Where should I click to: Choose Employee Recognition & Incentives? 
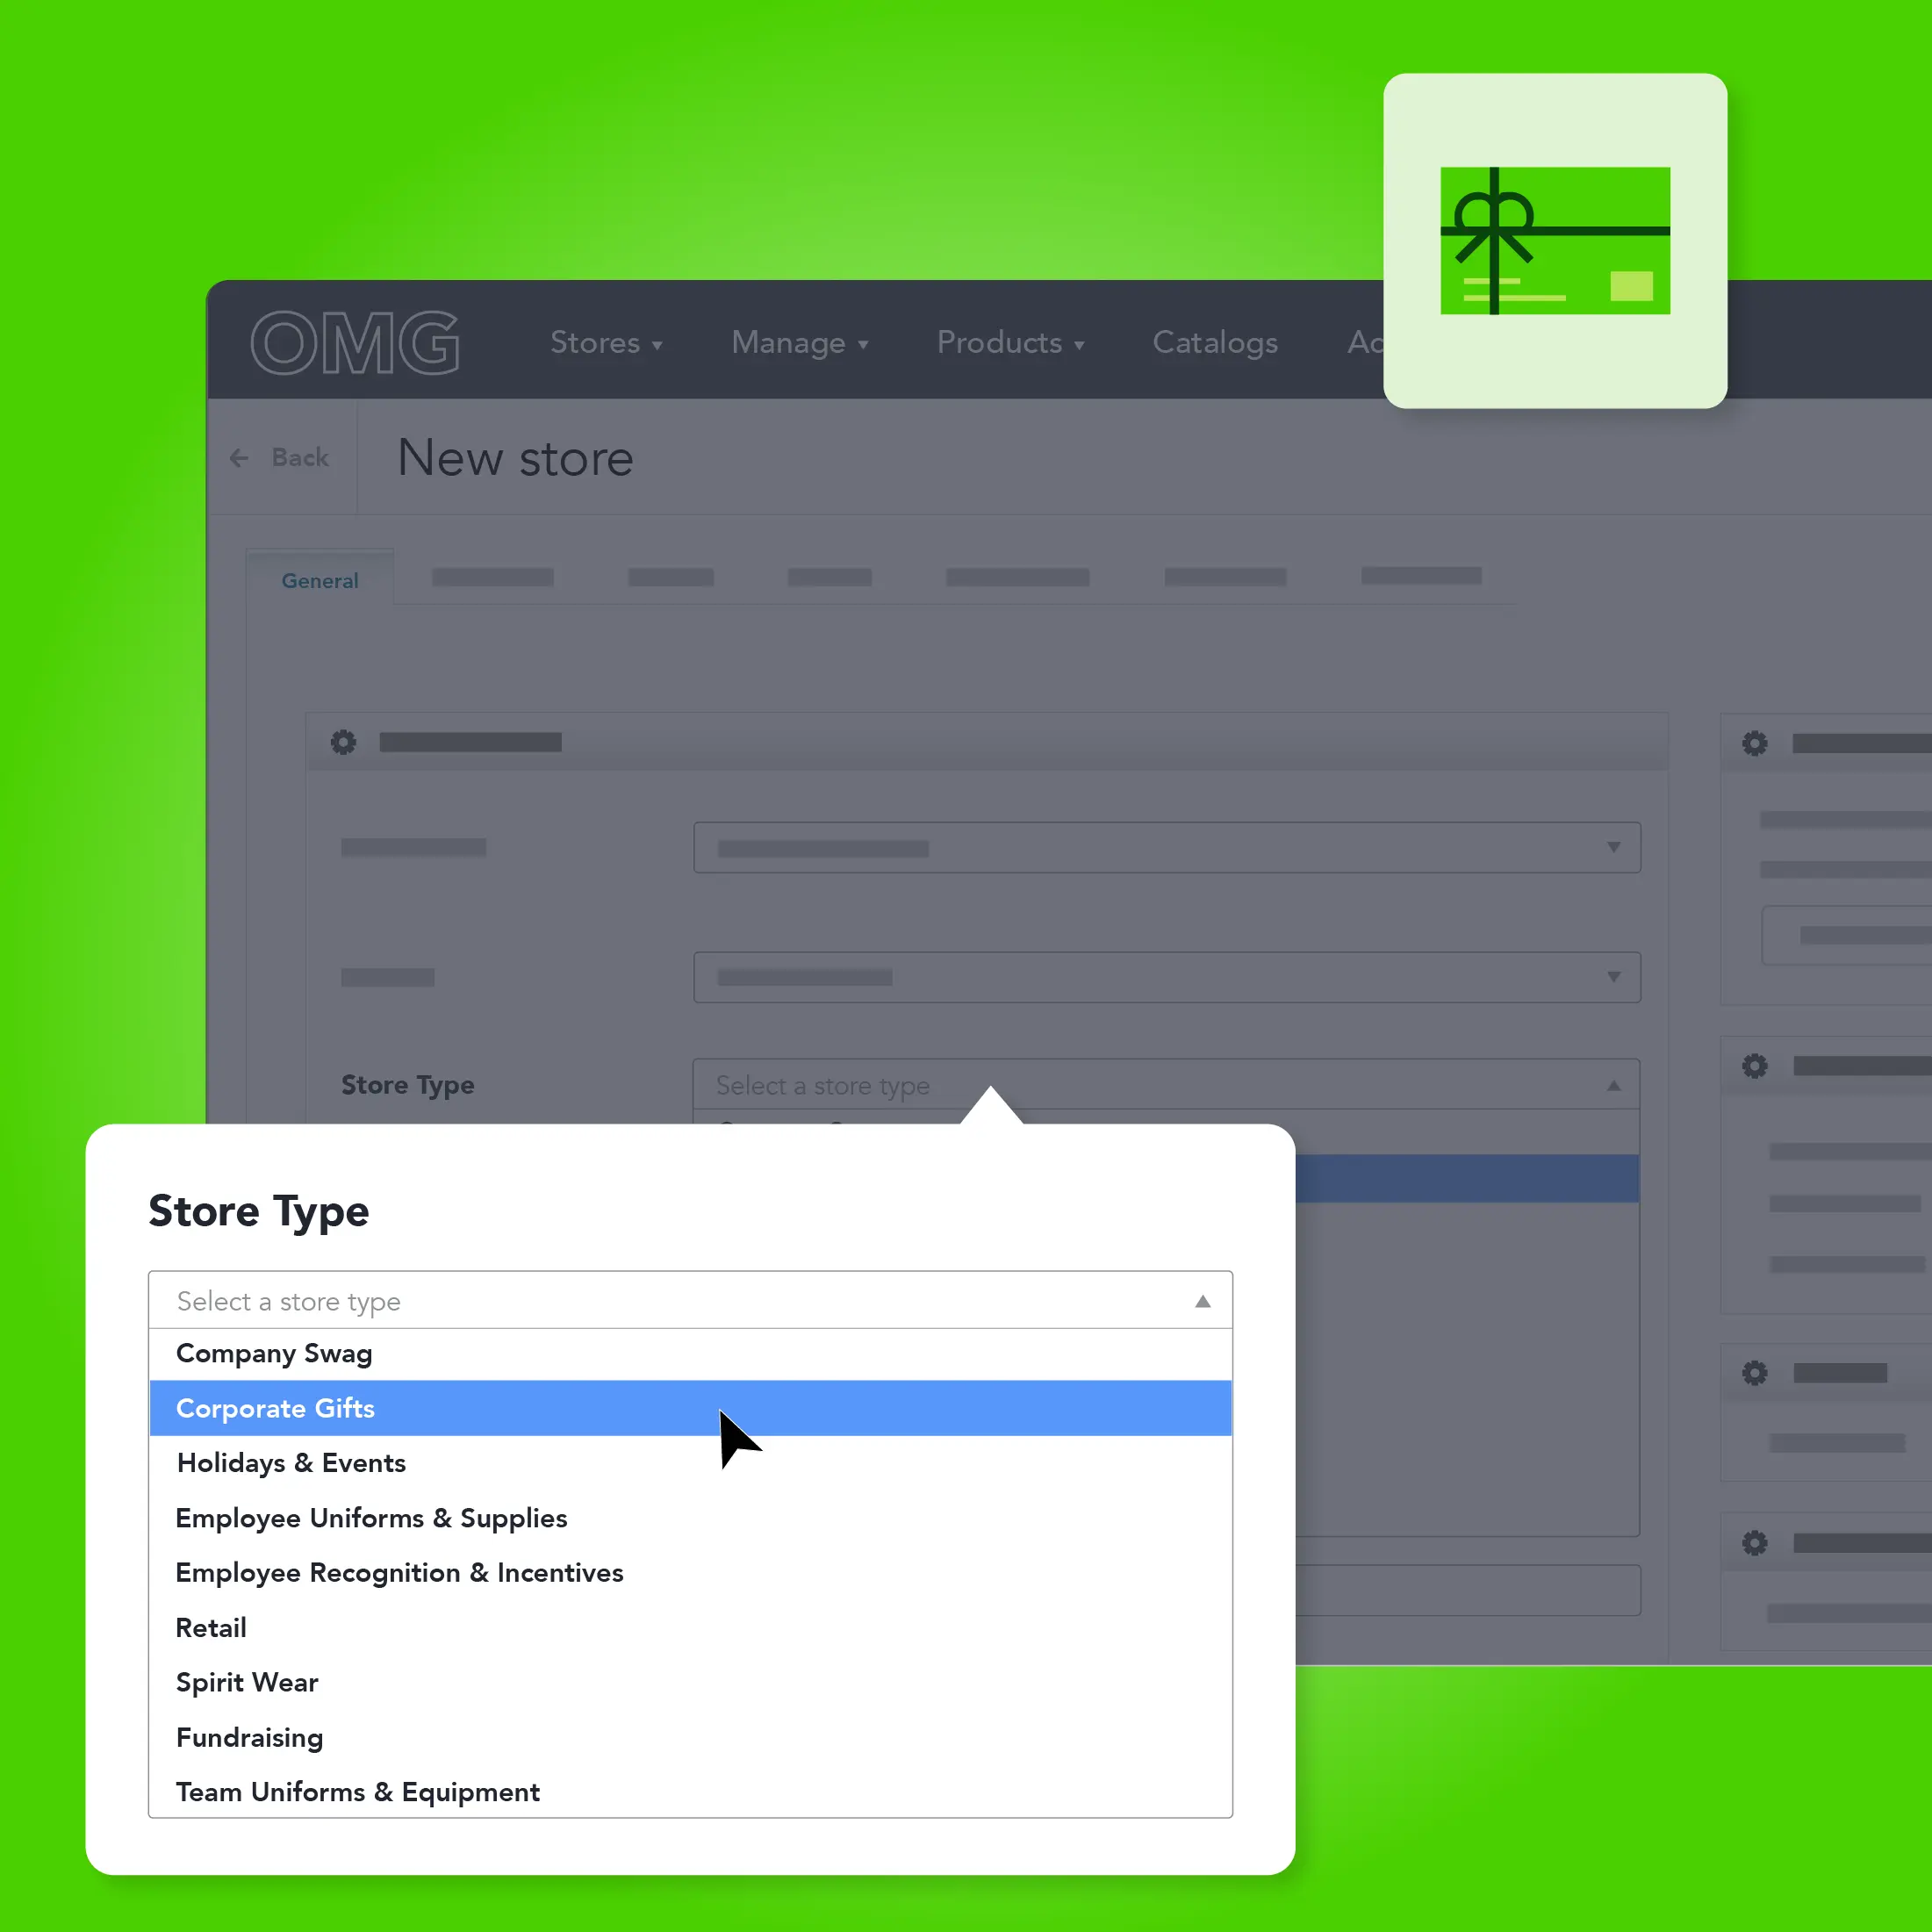(x=399, y=1573)
